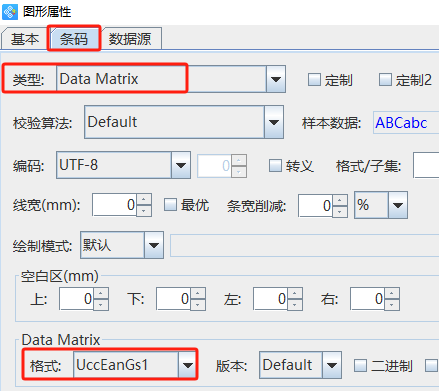The height and width of the screenshot is (391, 439).
Task: Enable the 定制 checkbox
Action: (314, 80)
